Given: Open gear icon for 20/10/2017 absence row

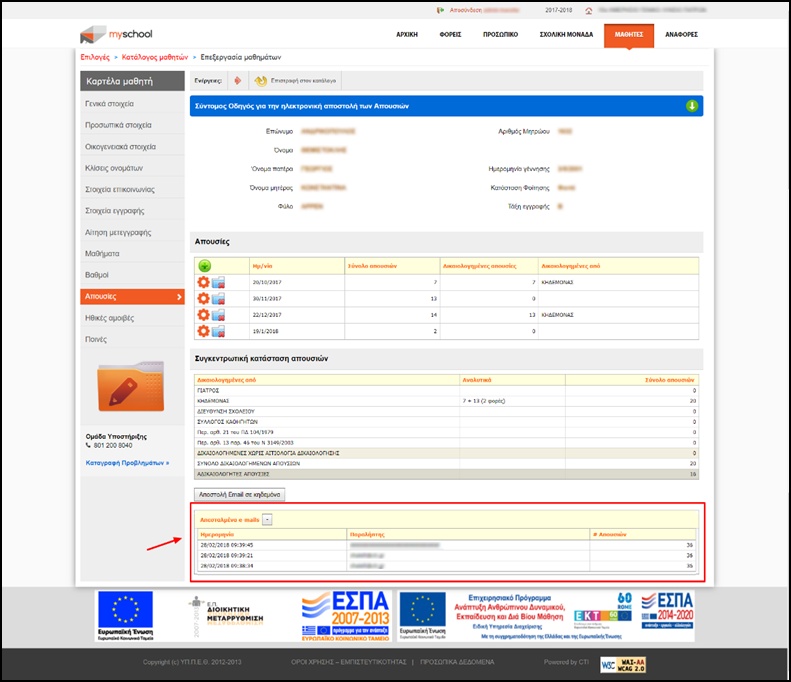Looking at the screenshot, I should tap(204, 283).
